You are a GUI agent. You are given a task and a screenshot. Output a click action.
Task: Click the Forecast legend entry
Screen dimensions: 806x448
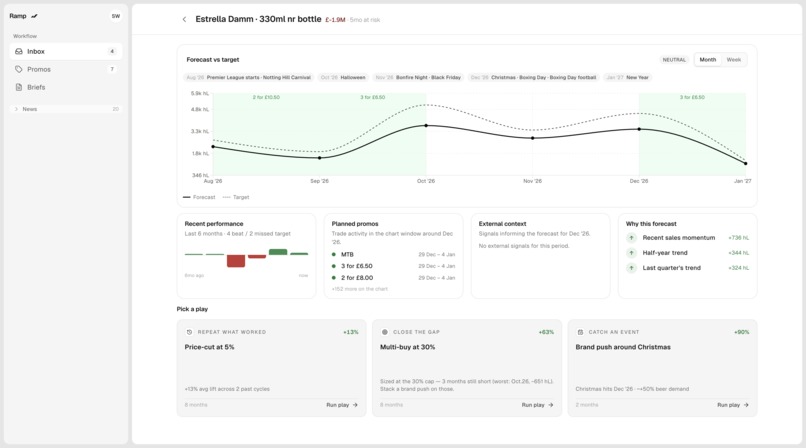199,197
